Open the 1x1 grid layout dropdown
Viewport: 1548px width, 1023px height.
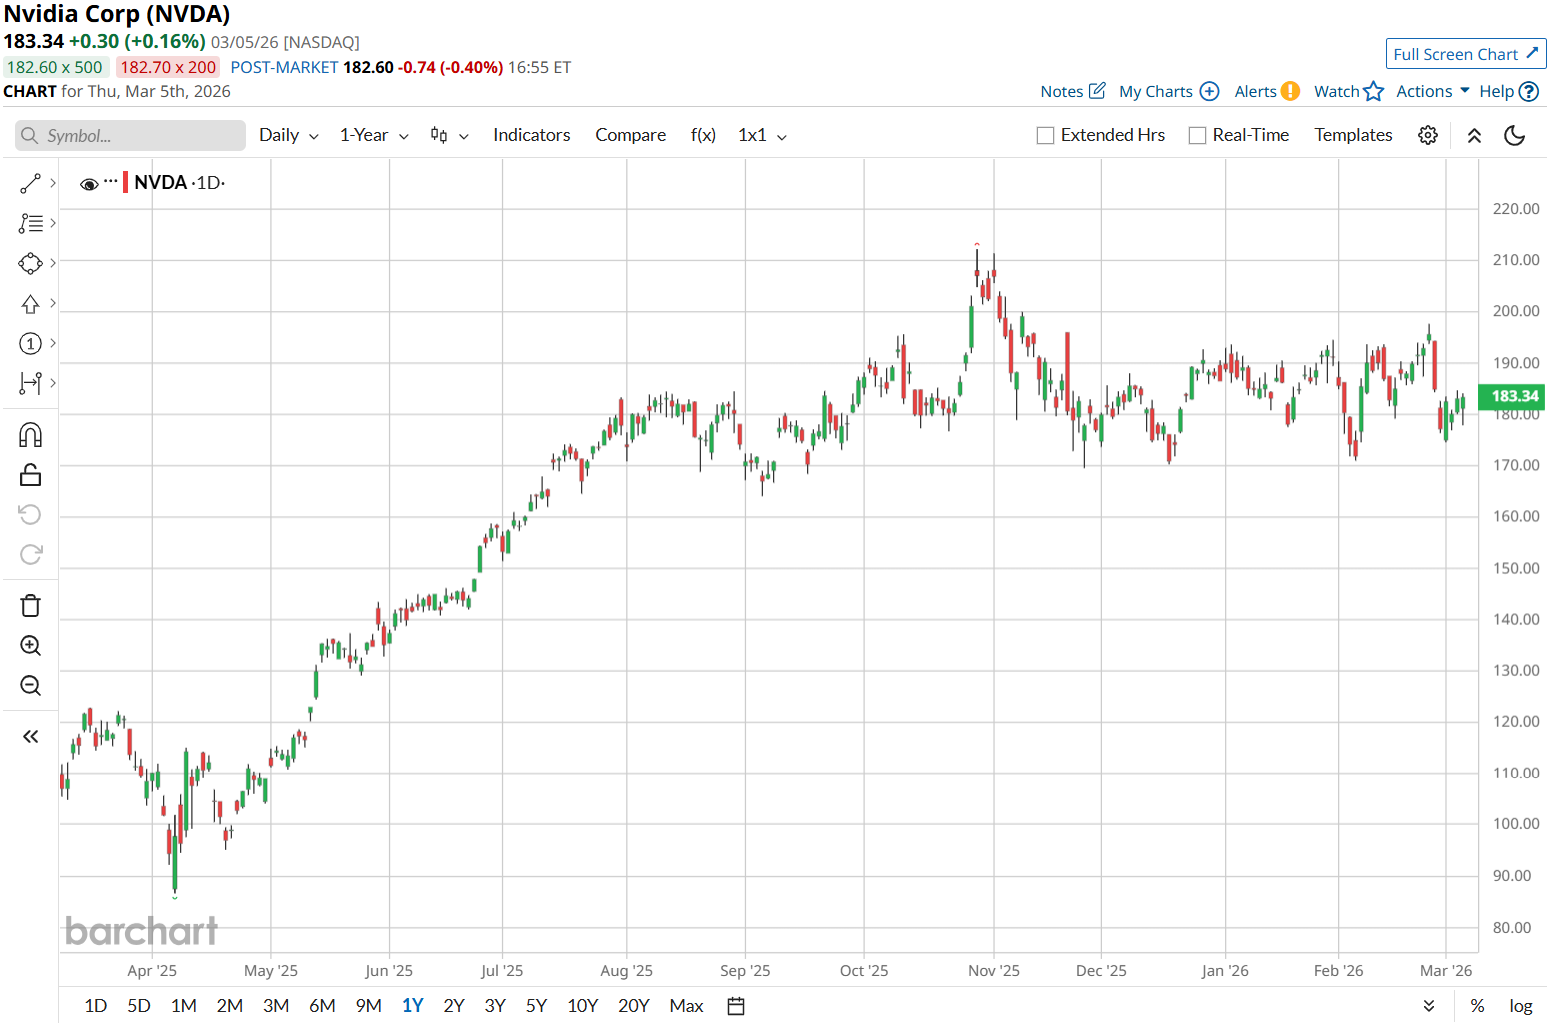[x=762, y=135]
